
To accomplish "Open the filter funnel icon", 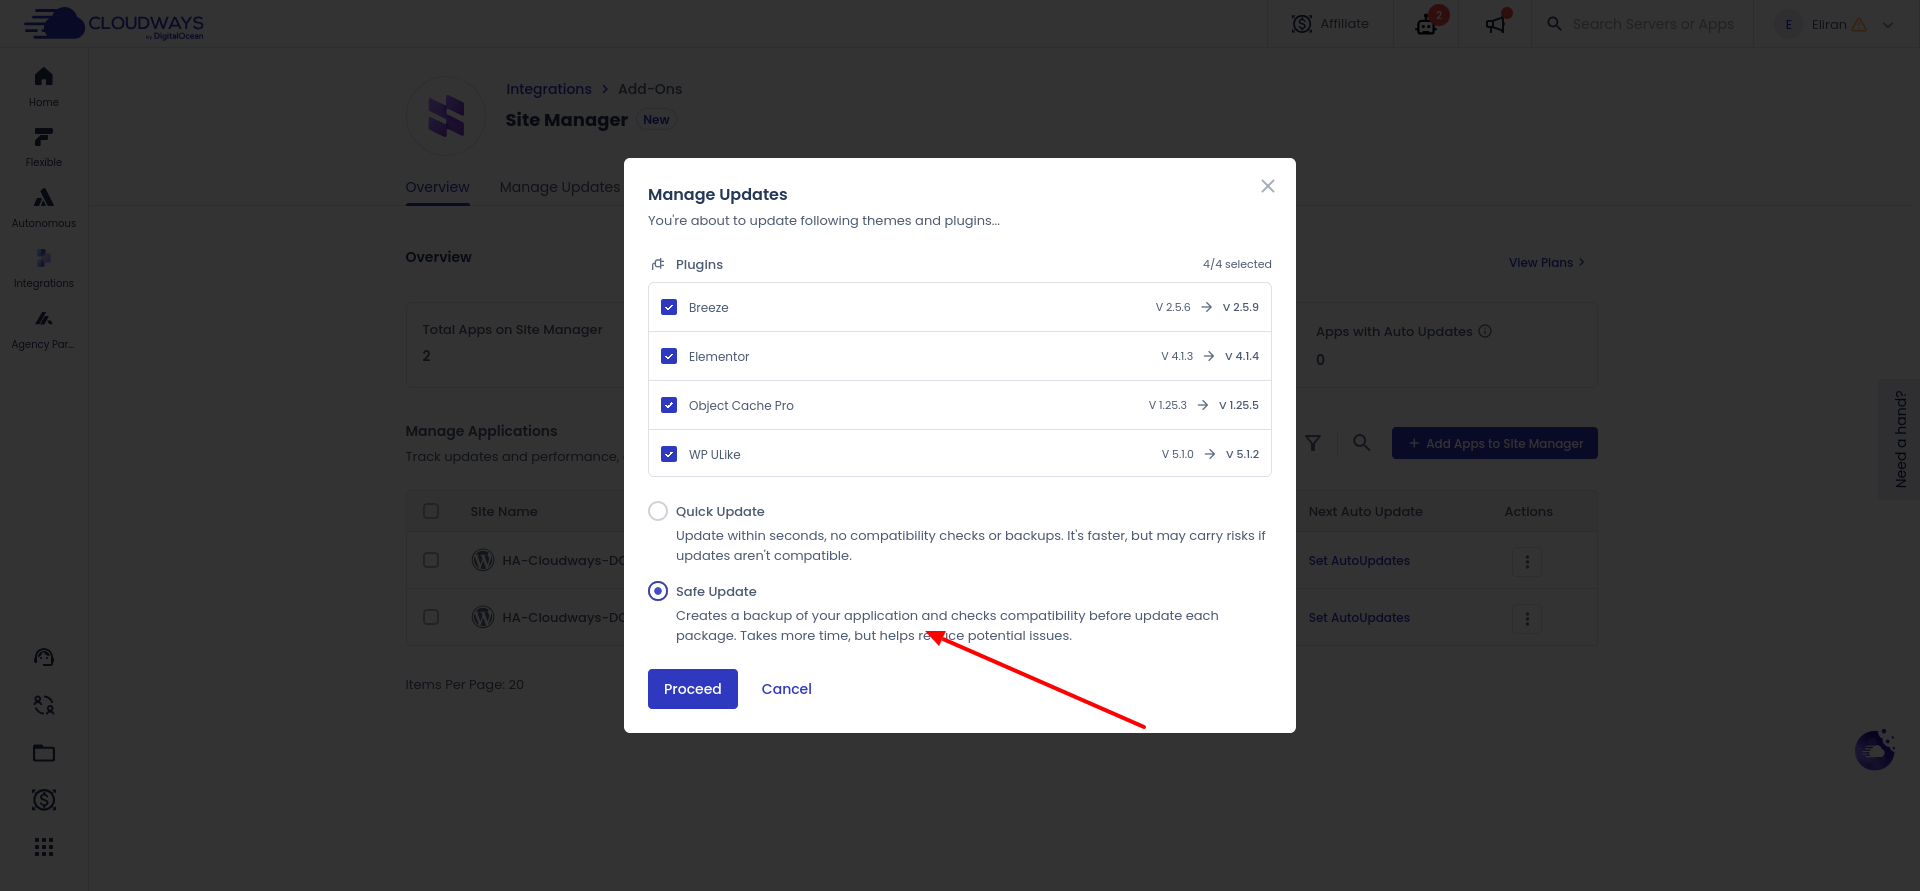I will 1313,443.
